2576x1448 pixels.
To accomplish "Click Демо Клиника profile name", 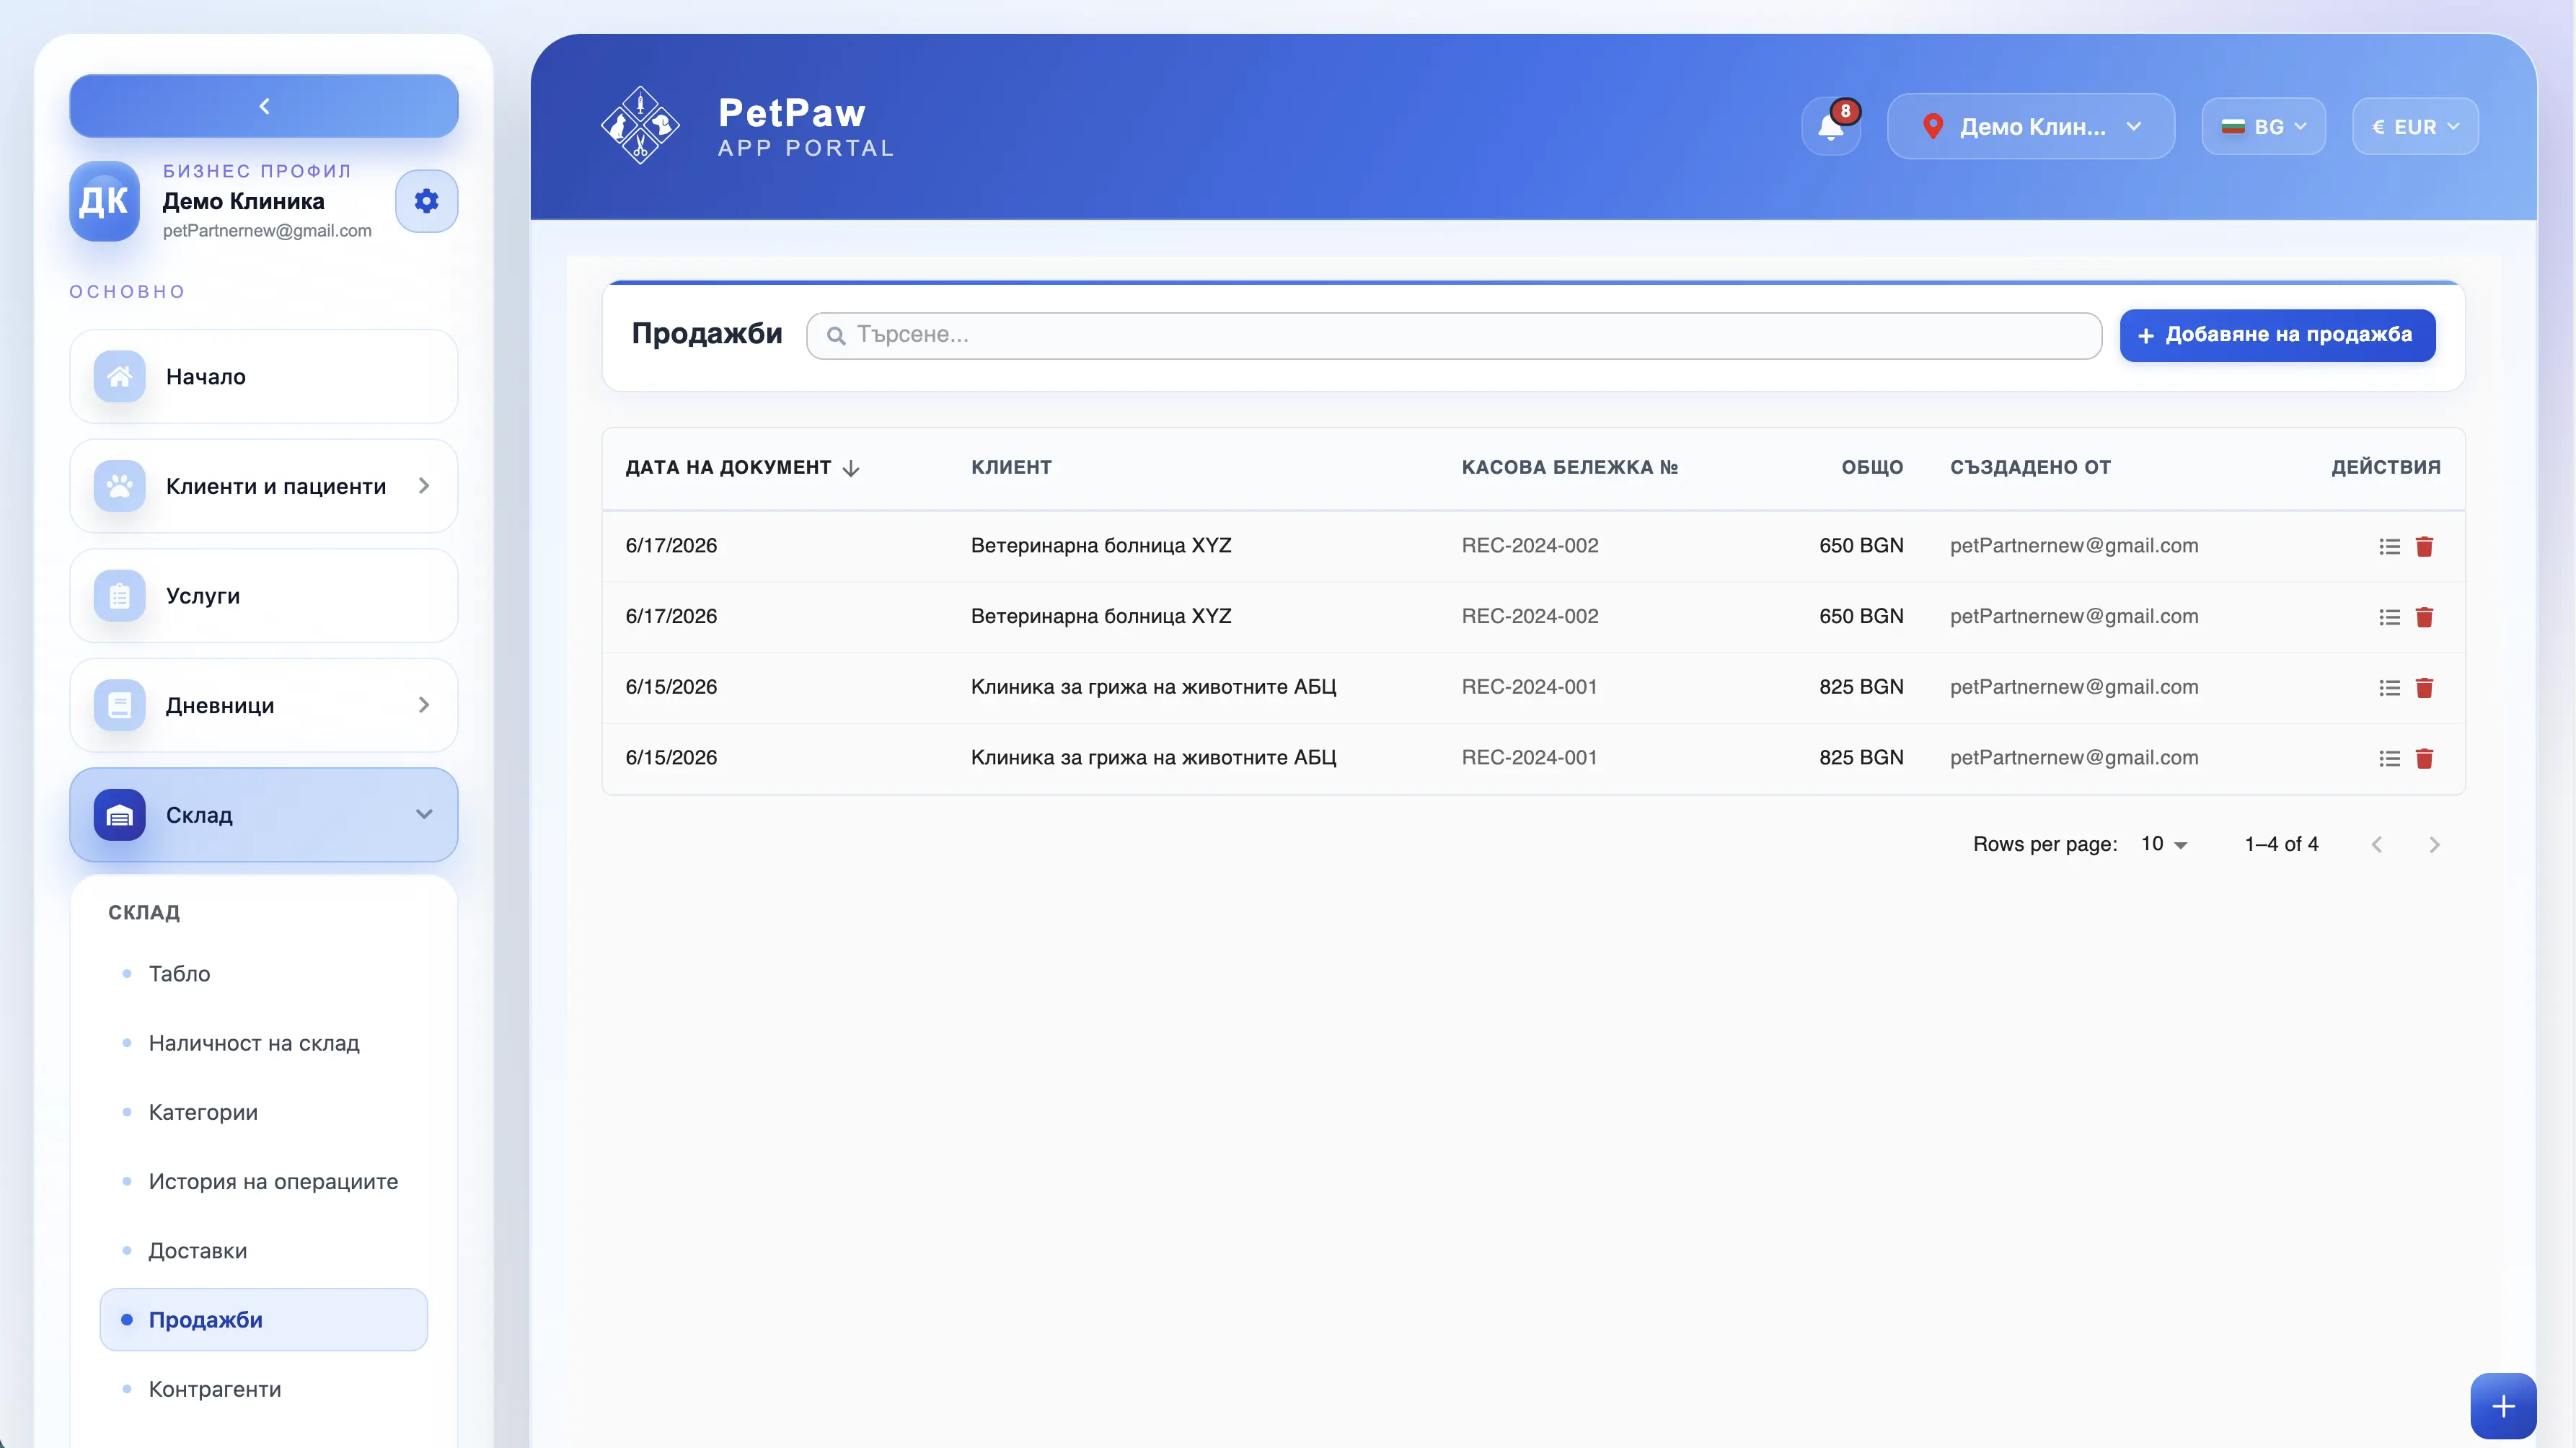I will pyautogui.click(x=243, y=202).
